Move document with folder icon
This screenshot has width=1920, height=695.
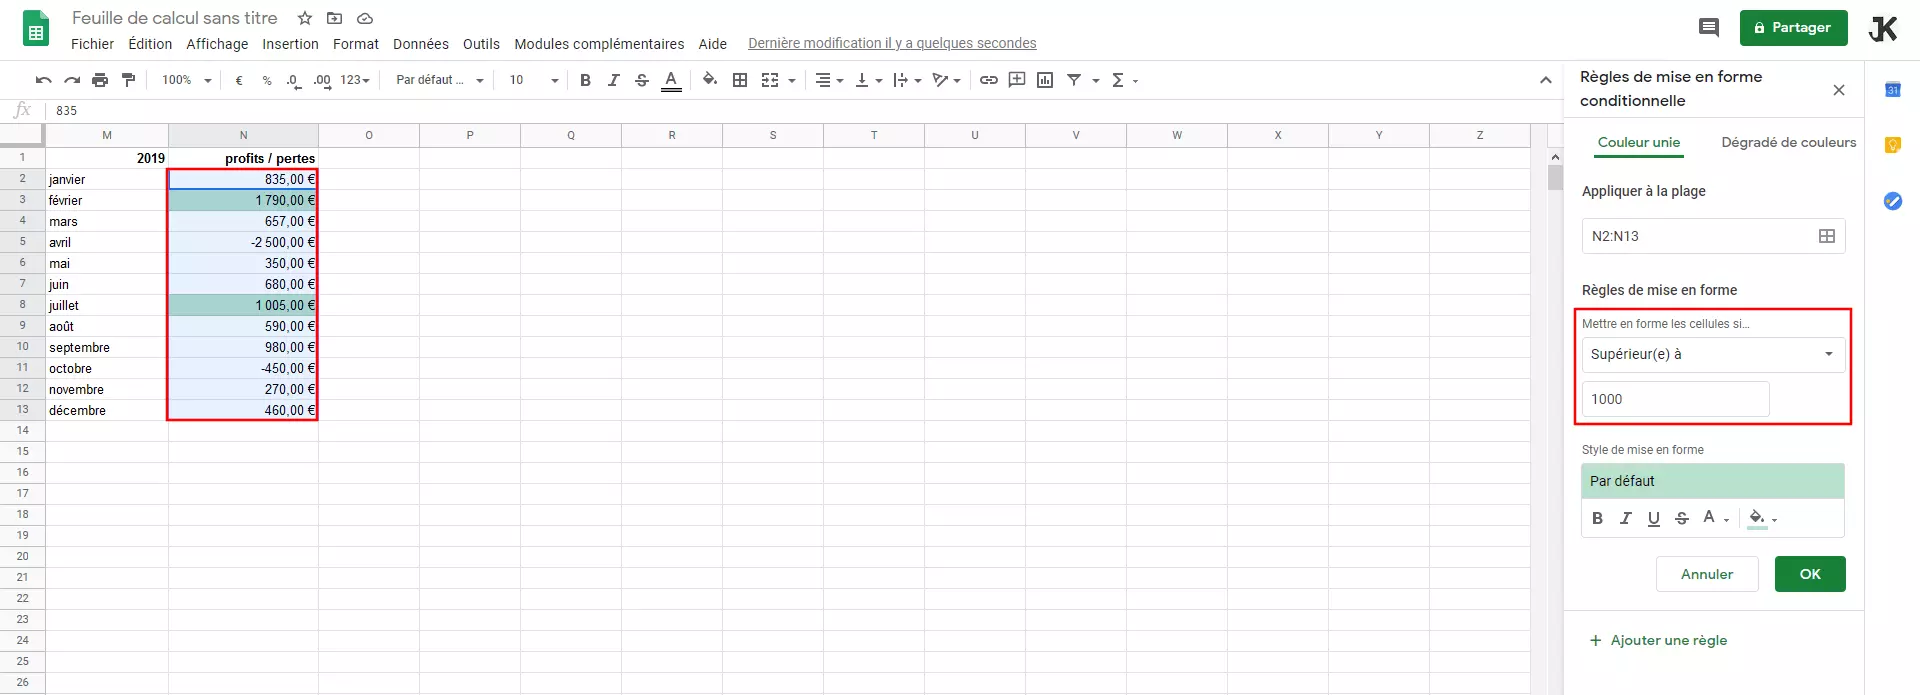(x=335, y=18)
